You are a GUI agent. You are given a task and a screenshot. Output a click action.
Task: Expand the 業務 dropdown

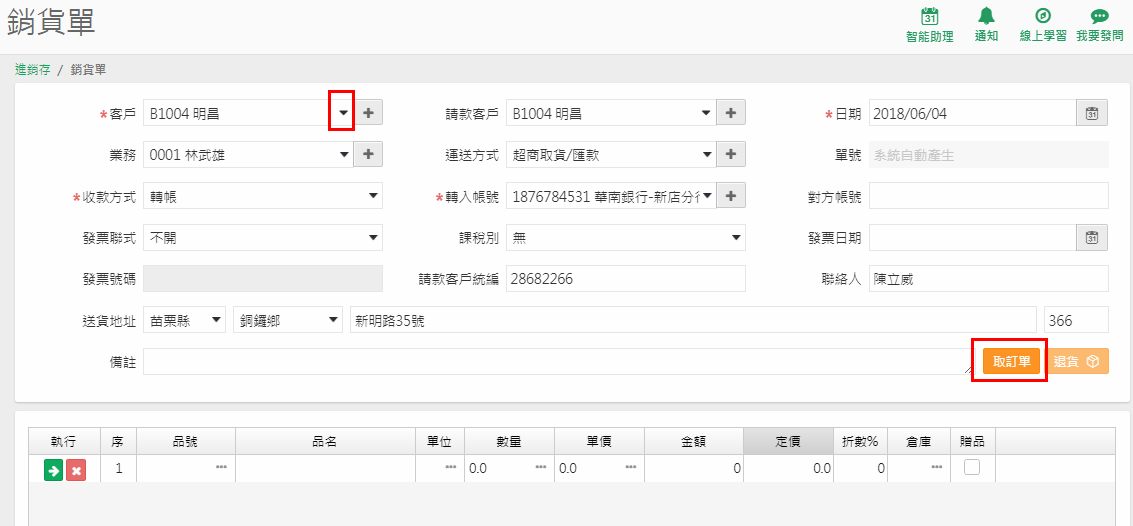[344, 154]
